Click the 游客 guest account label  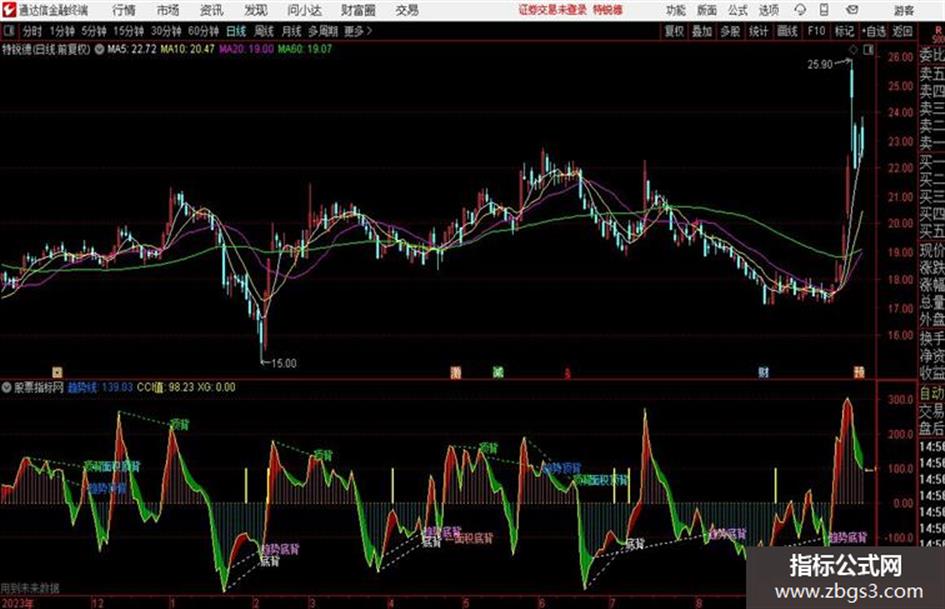pos(904,10)
